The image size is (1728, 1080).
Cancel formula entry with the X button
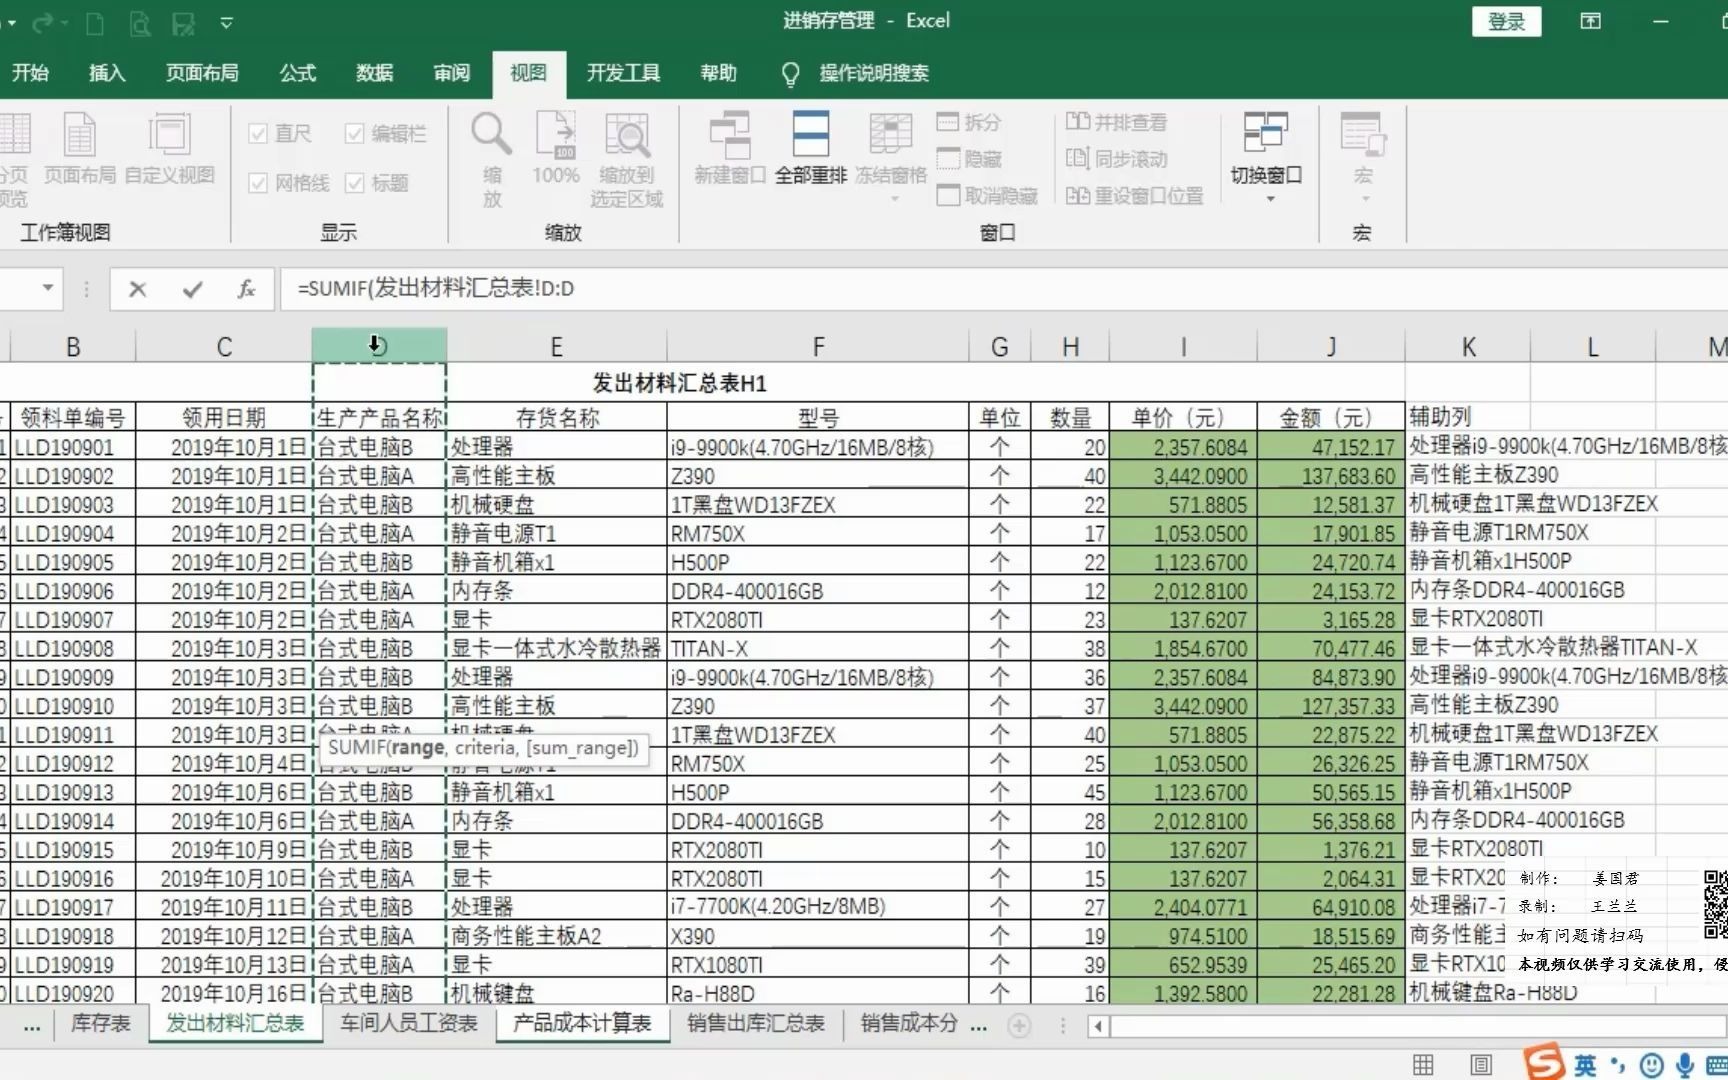coord(138,289)
